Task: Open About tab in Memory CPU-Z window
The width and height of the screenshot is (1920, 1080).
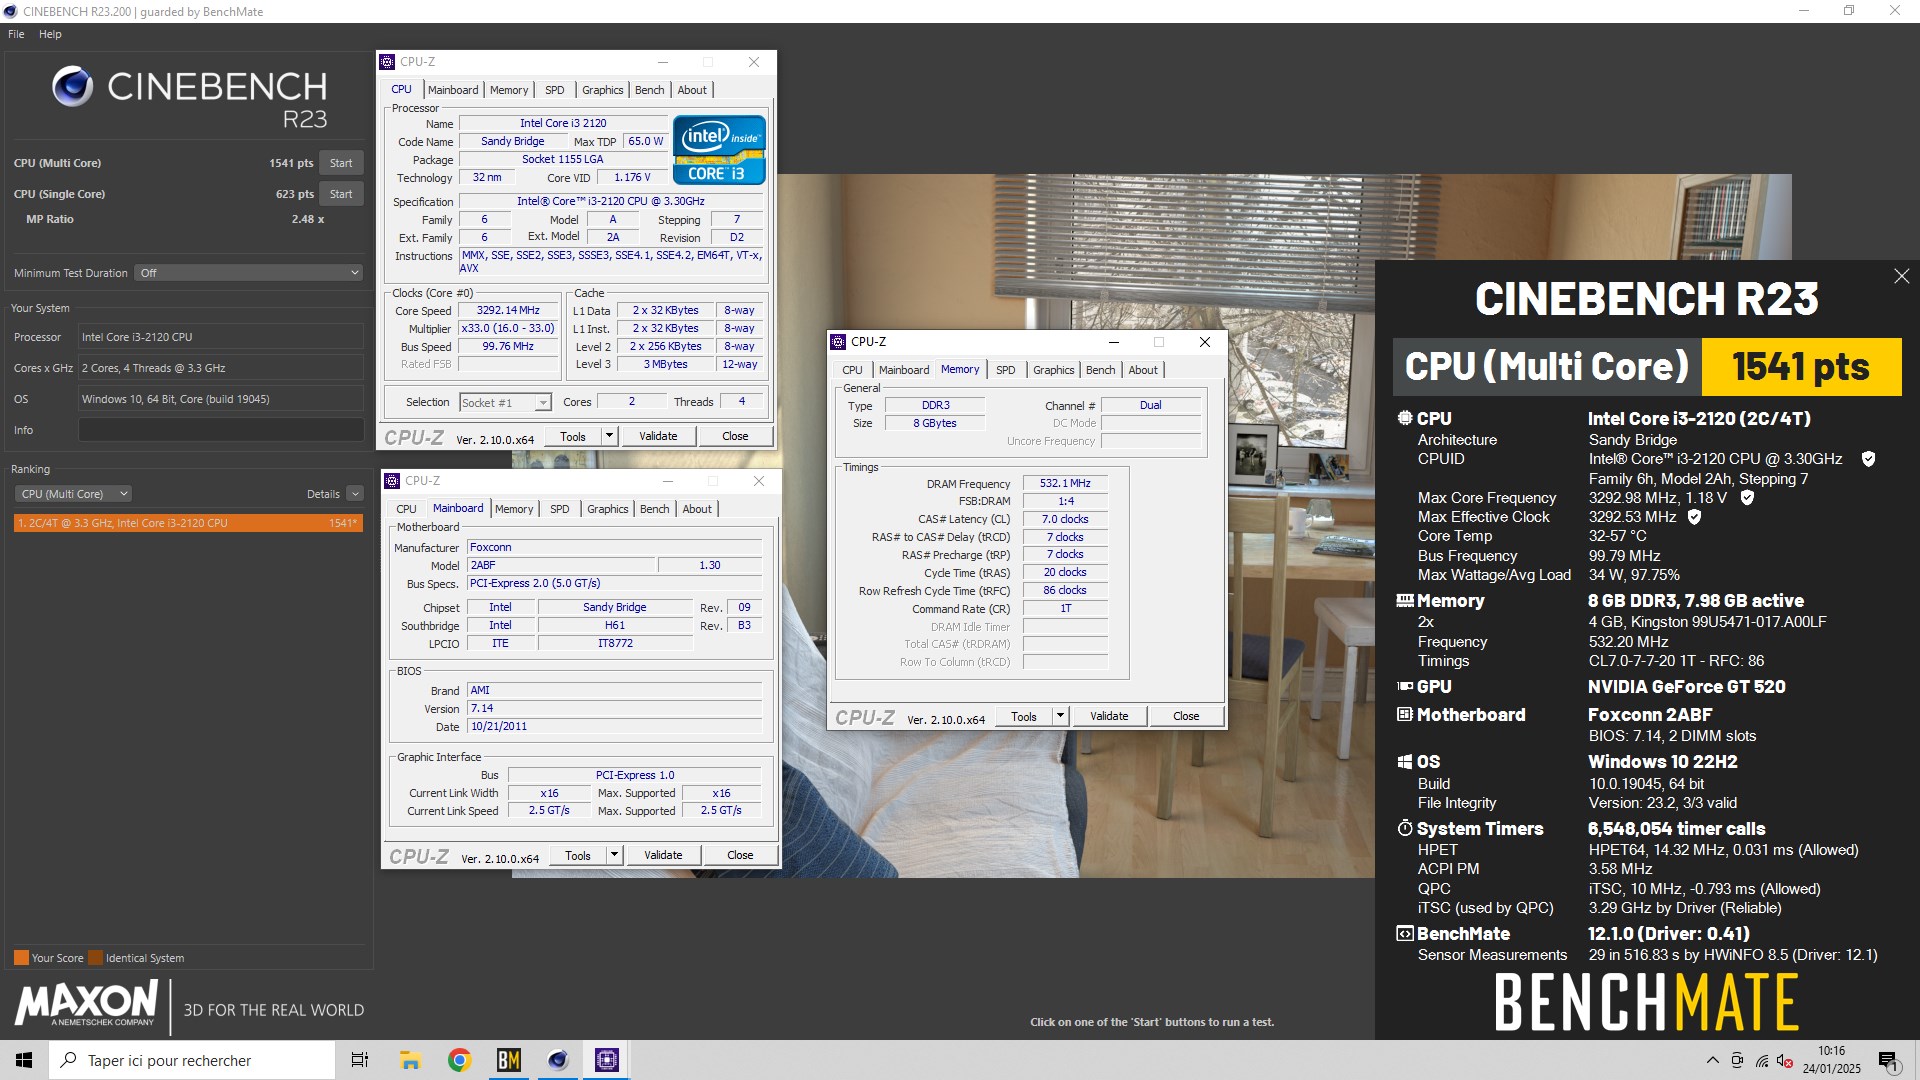Action: (x=1143, y=370)
